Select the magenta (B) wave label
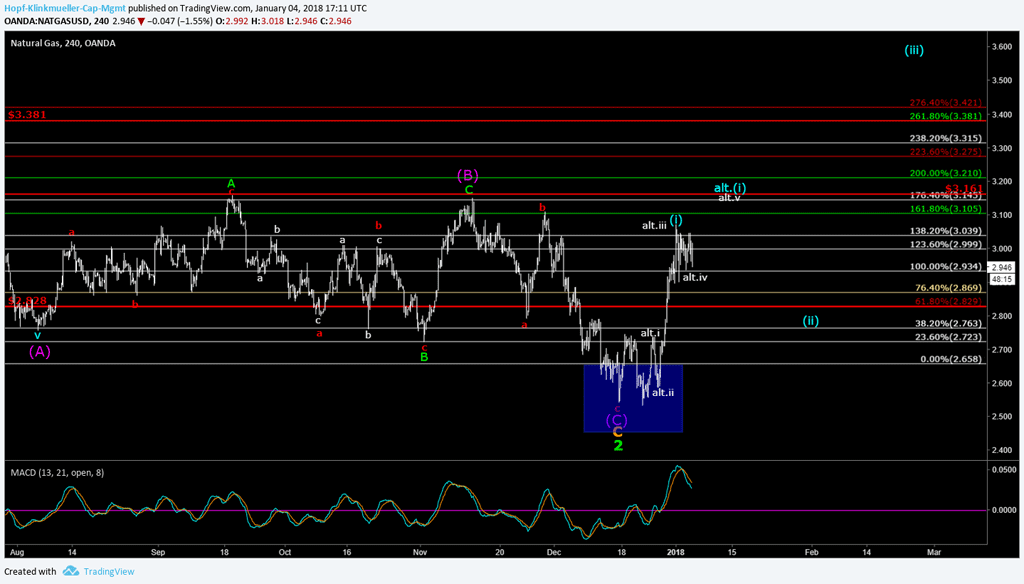The height and width of the screenshot is (584, 1024). tap(467, 175)
